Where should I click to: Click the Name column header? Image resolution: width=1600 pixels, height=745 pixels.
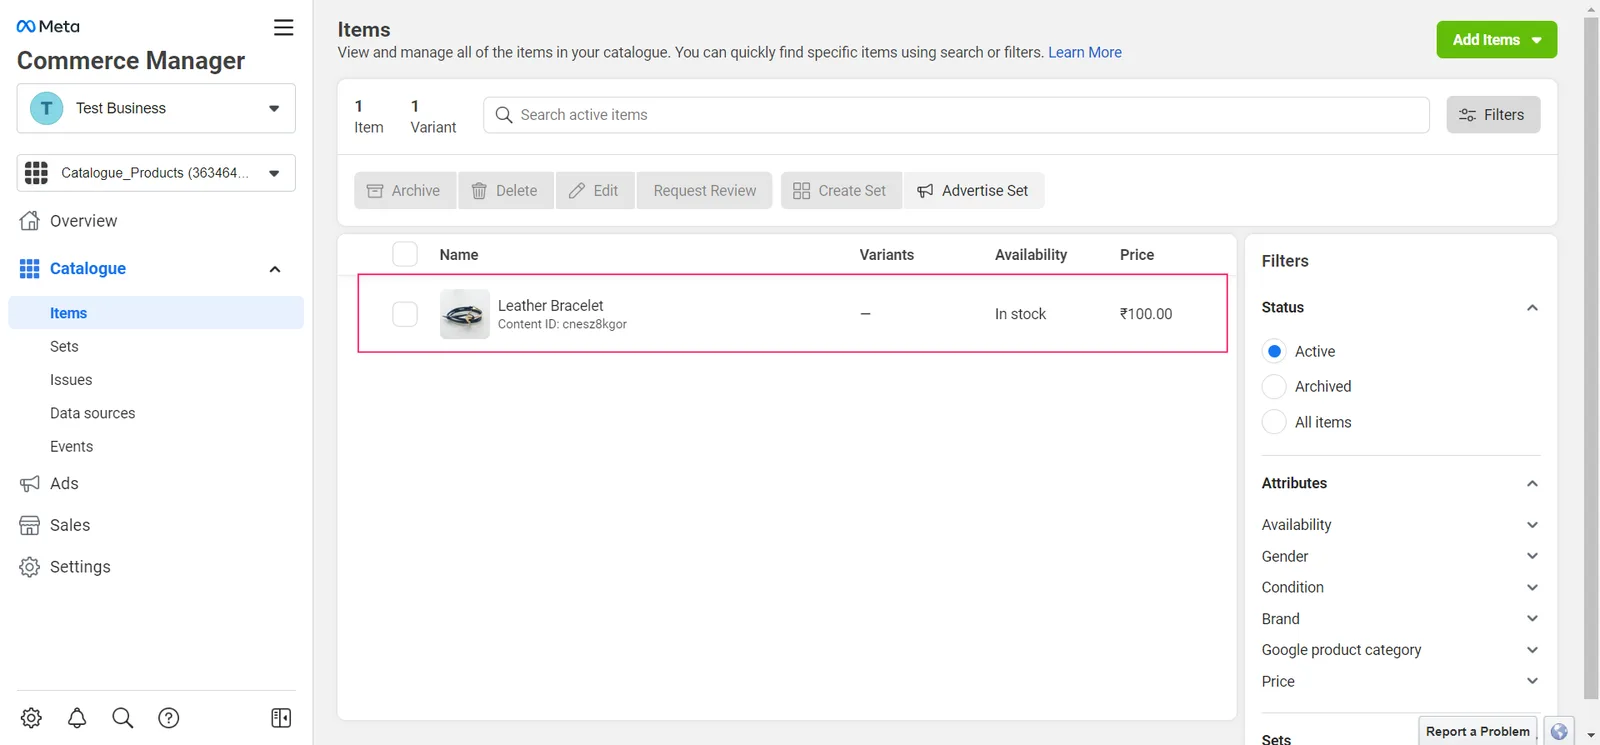pos(459,255)
